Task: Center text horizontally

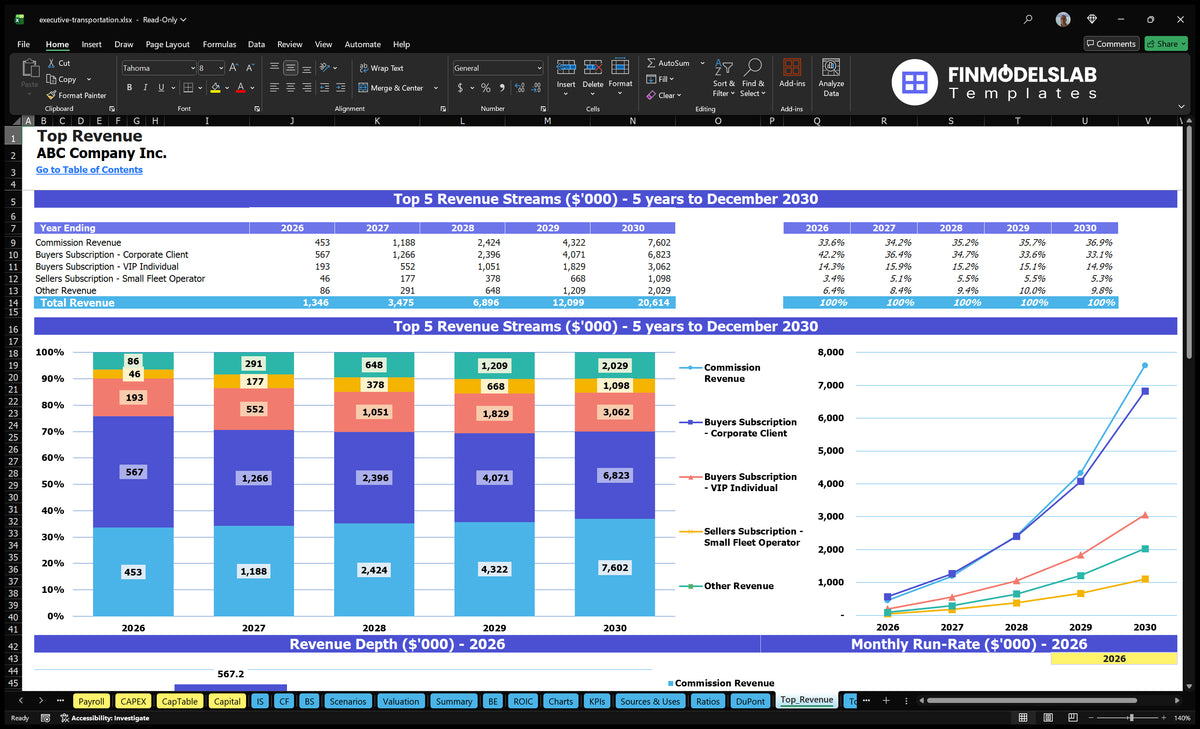Action: click(290, 88)
